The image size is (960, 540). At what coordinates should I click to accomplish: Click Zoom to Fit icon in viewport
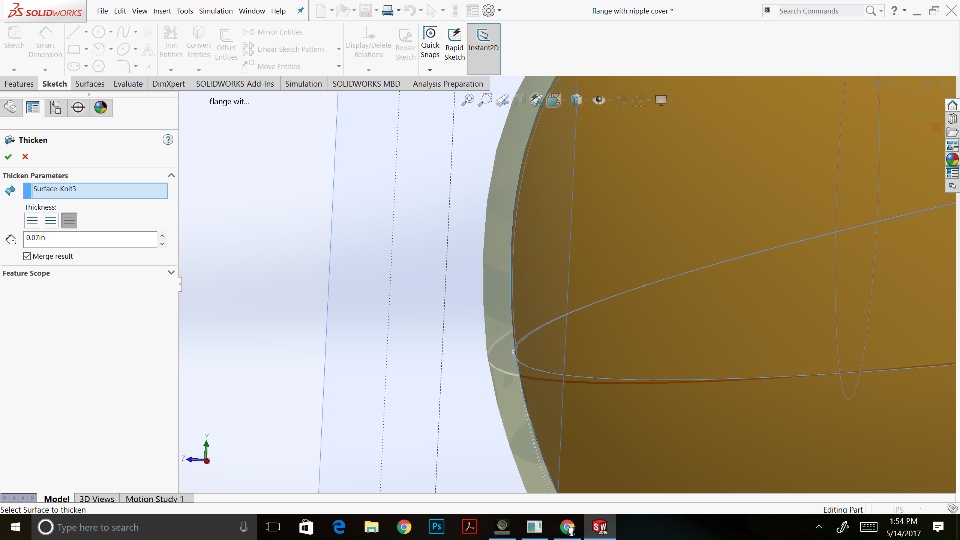point(467,100)
